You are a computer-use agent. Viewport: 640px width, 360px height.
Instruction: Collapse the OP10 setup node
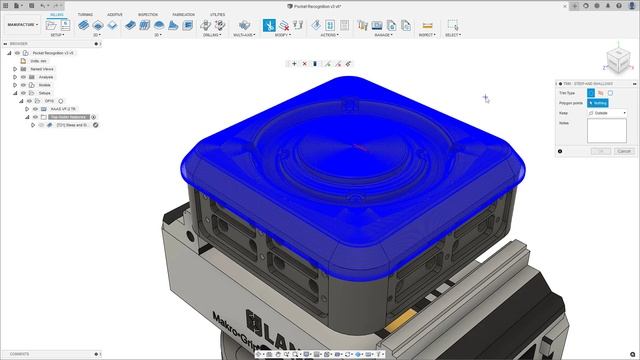21,101
